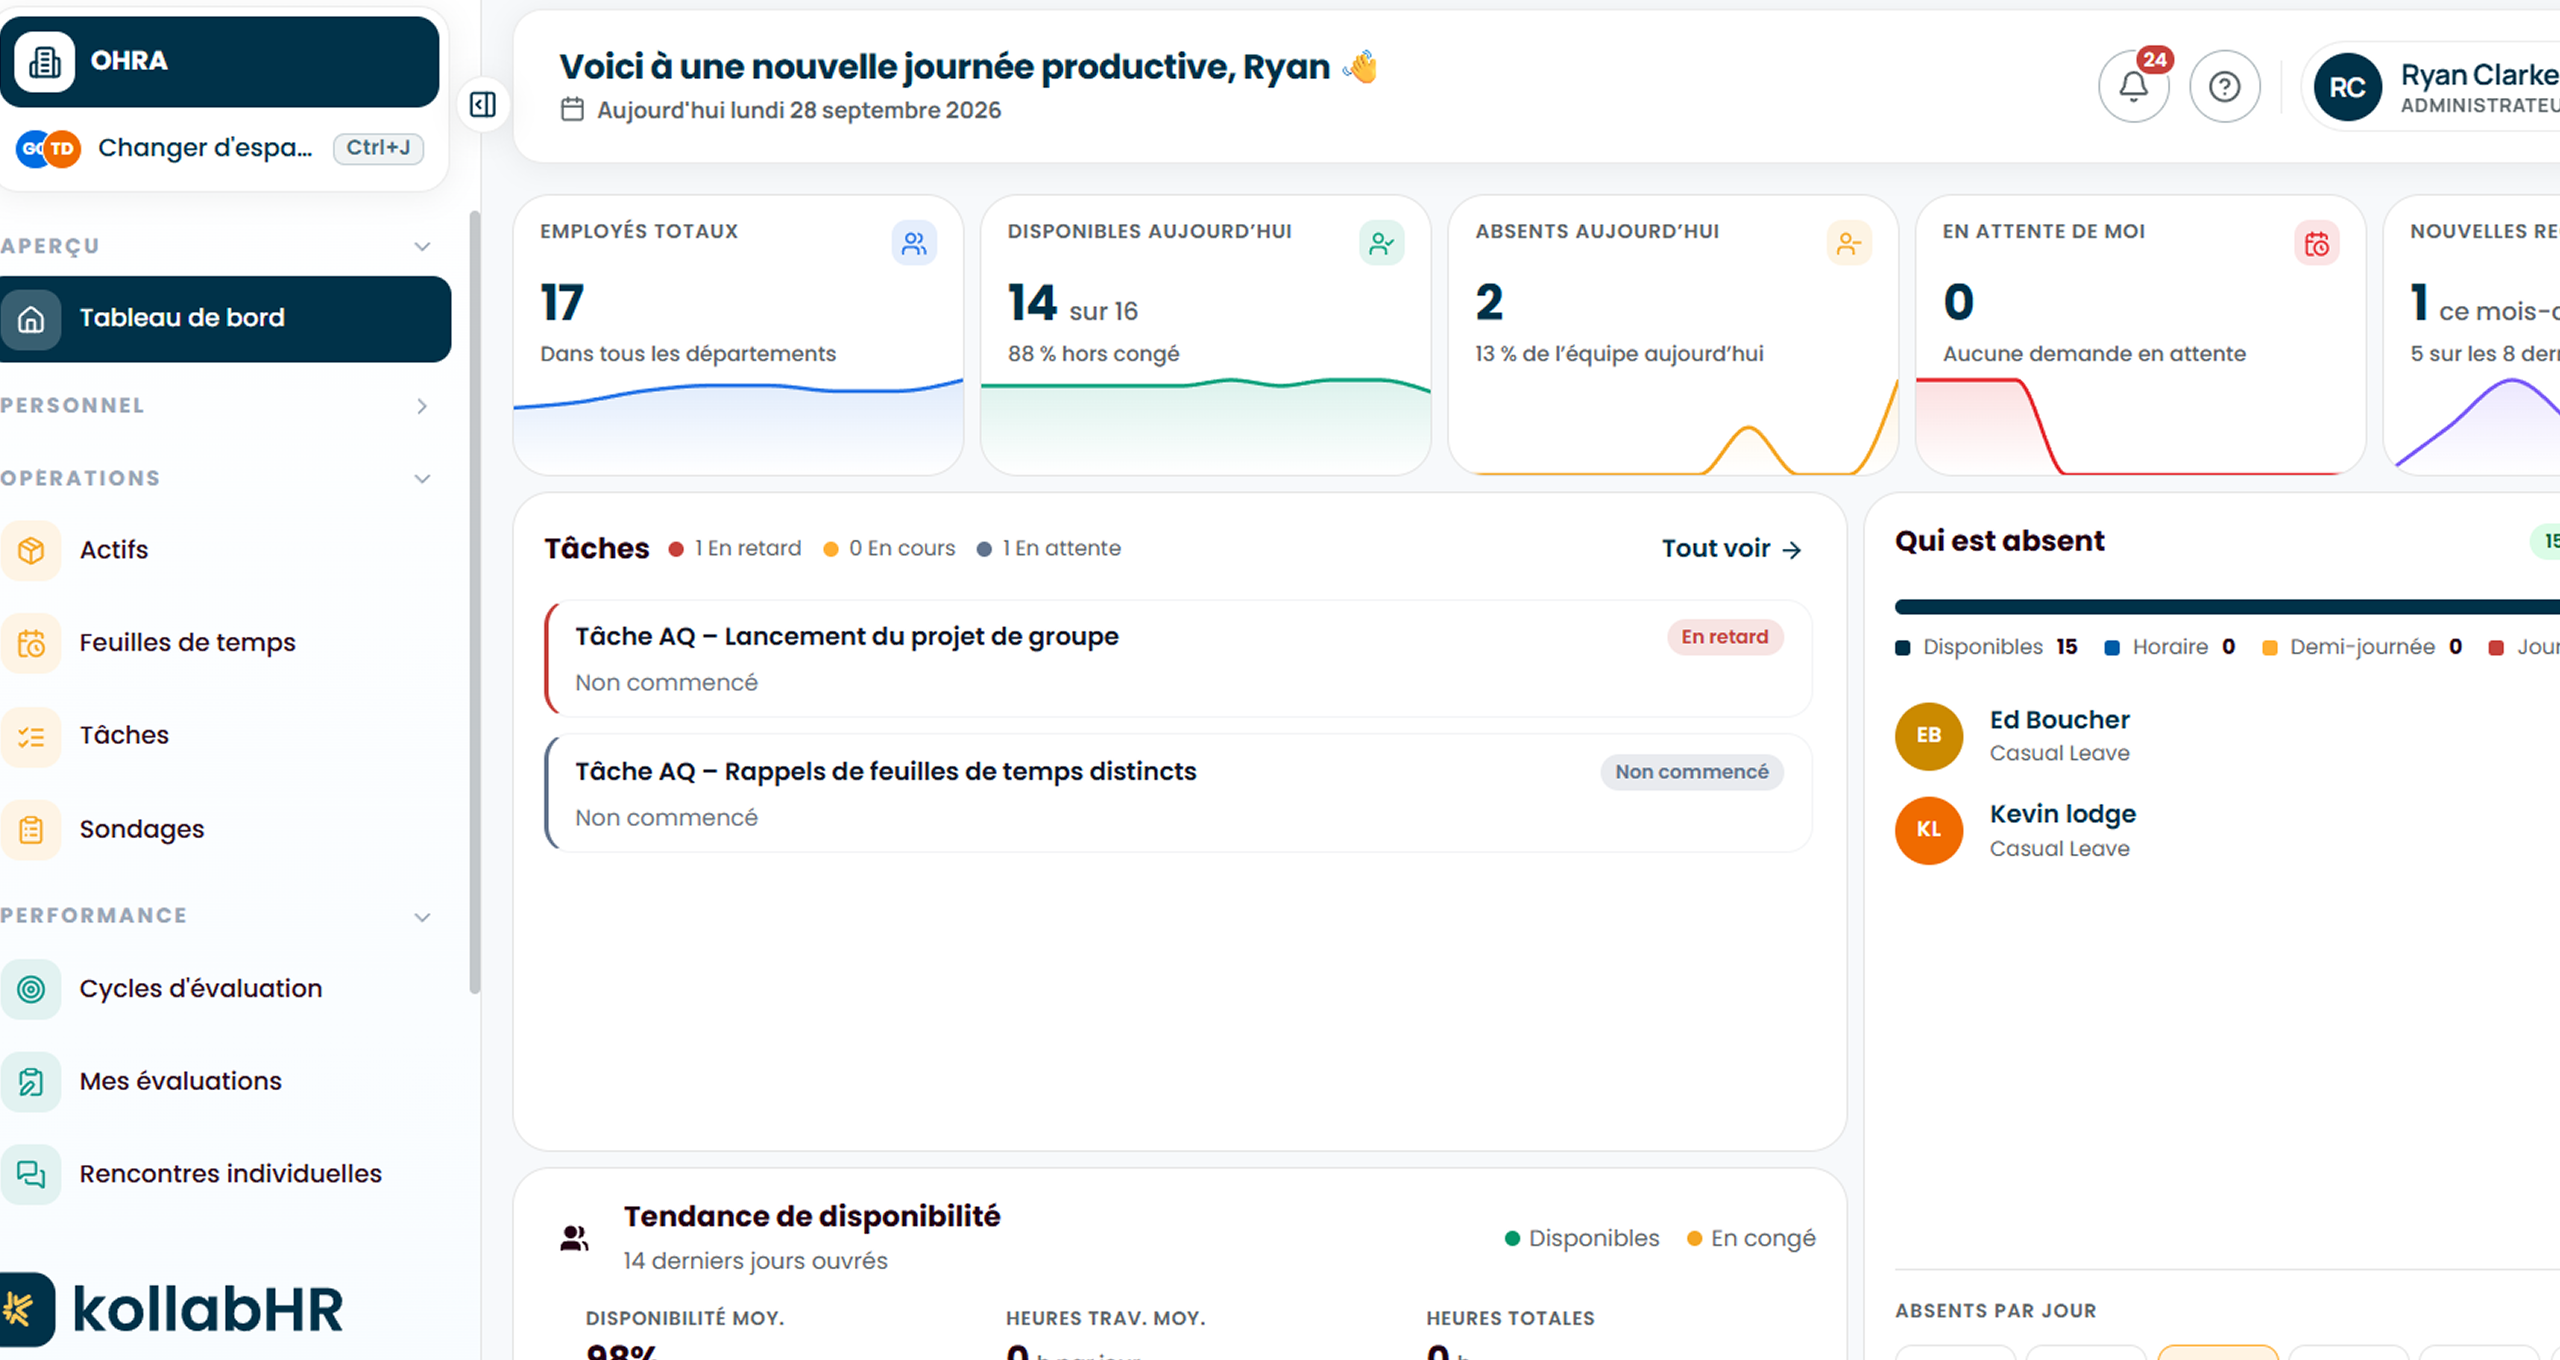
Task: Click the Feuilles de temps calendar-clock icon
Action: pos(31,643)
